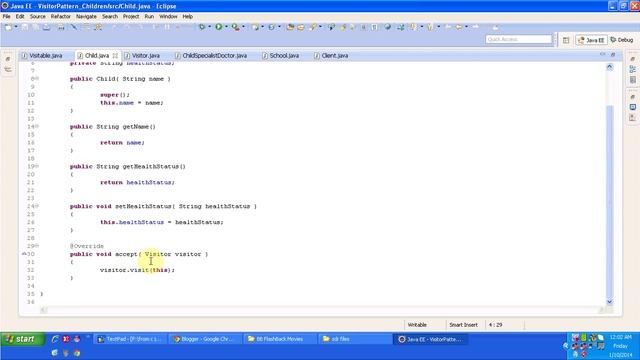Switch to the School.java editor tab

[x=281, y=56]
